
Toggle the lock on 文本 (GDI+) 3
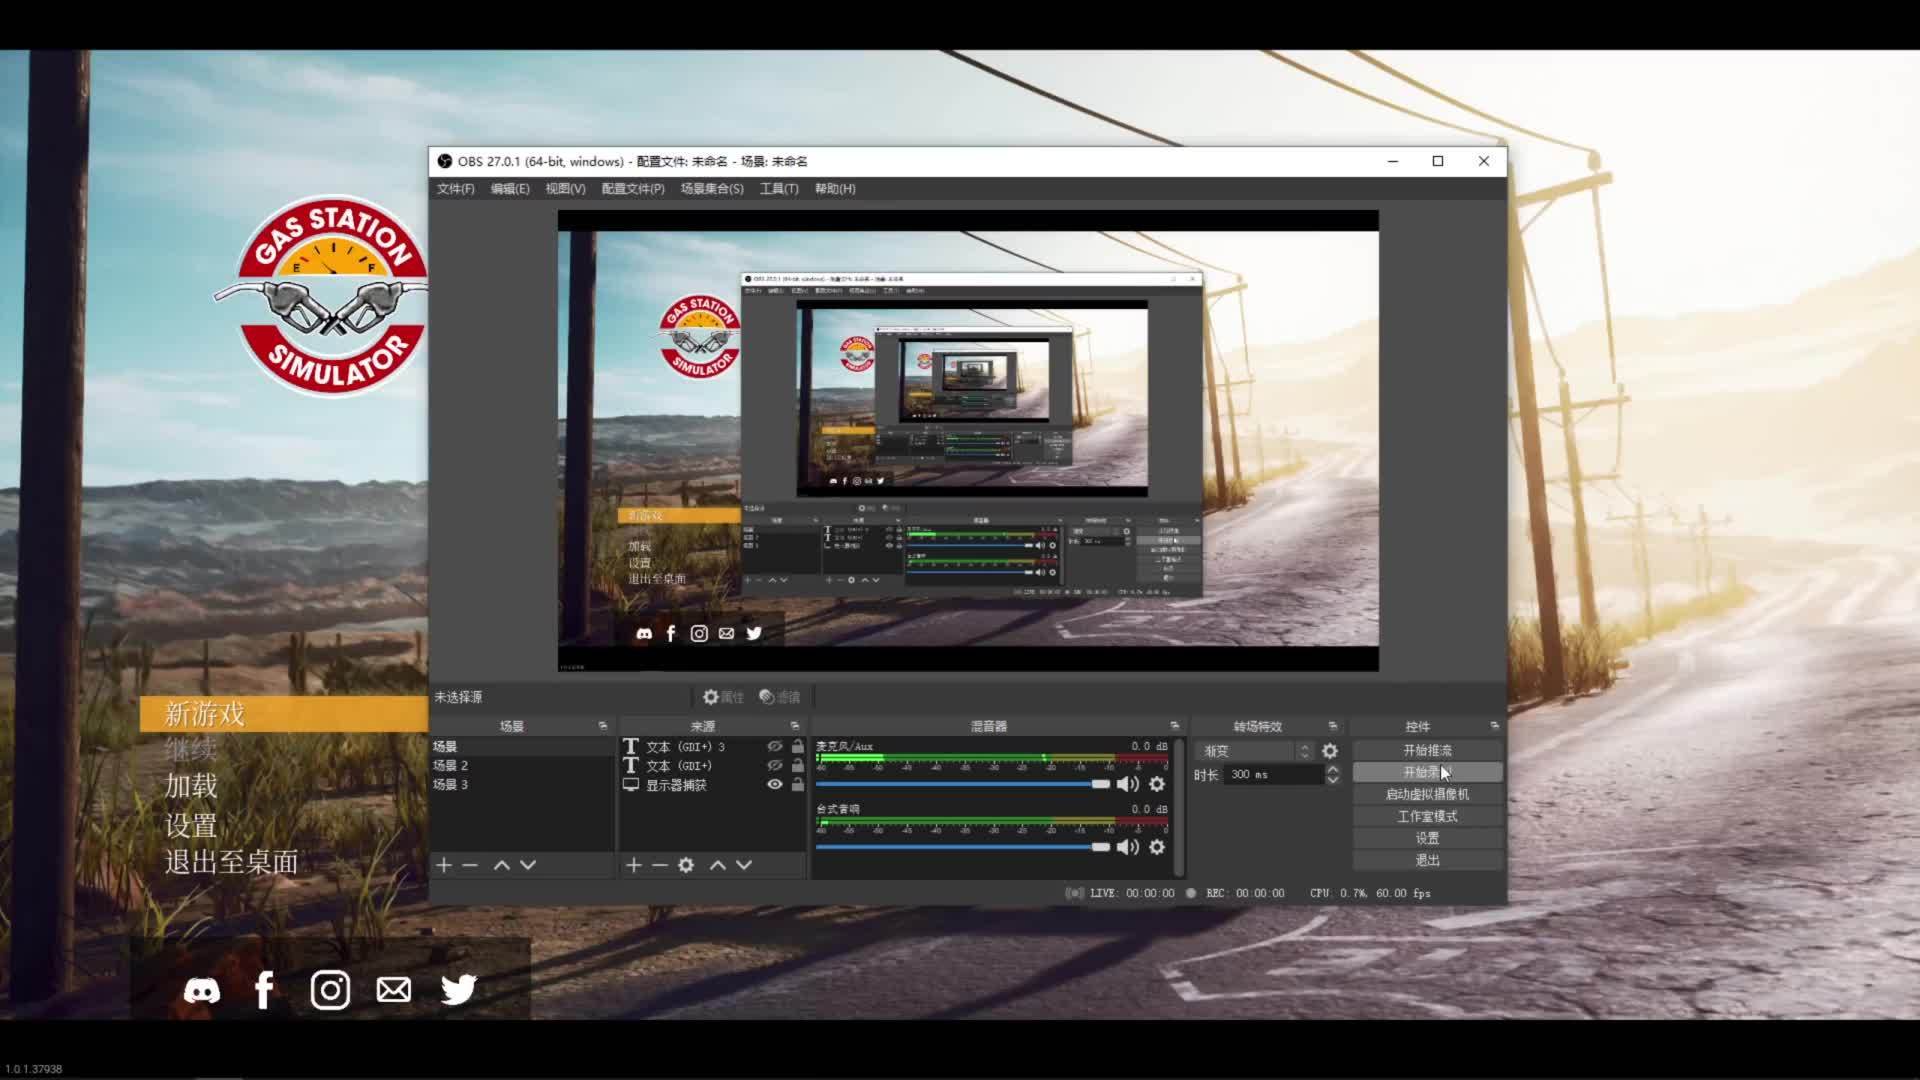point(798,747)
